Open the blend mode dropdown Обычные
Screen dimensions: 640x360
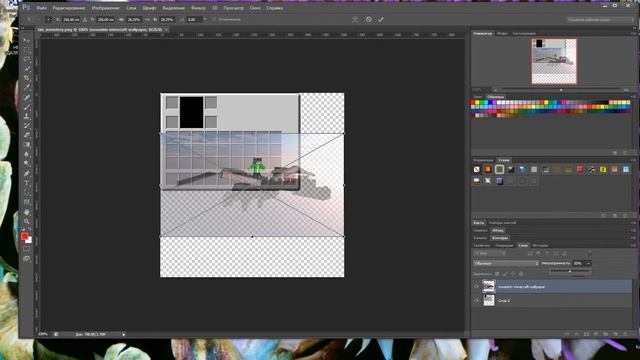pos(506,263)
